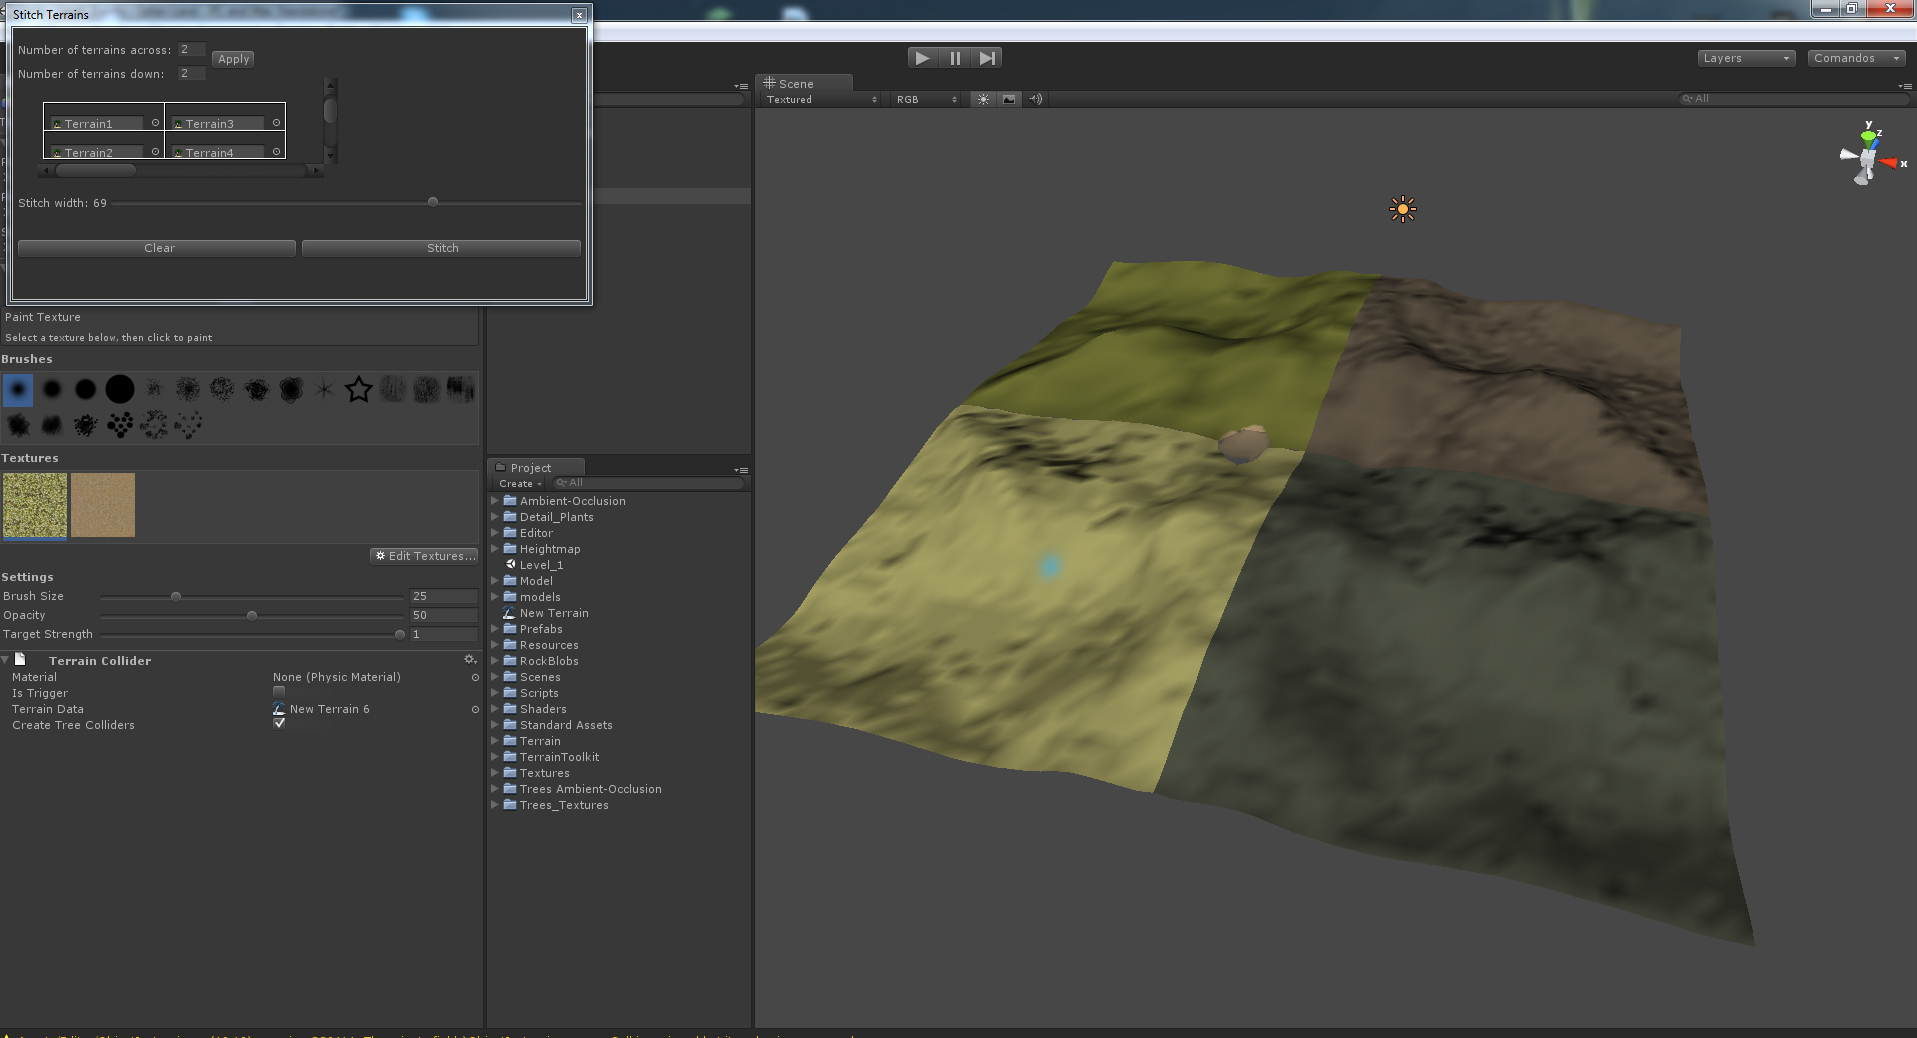Open the Textured draw mode dropdown

pyautogui.click(x=821, y=99)
